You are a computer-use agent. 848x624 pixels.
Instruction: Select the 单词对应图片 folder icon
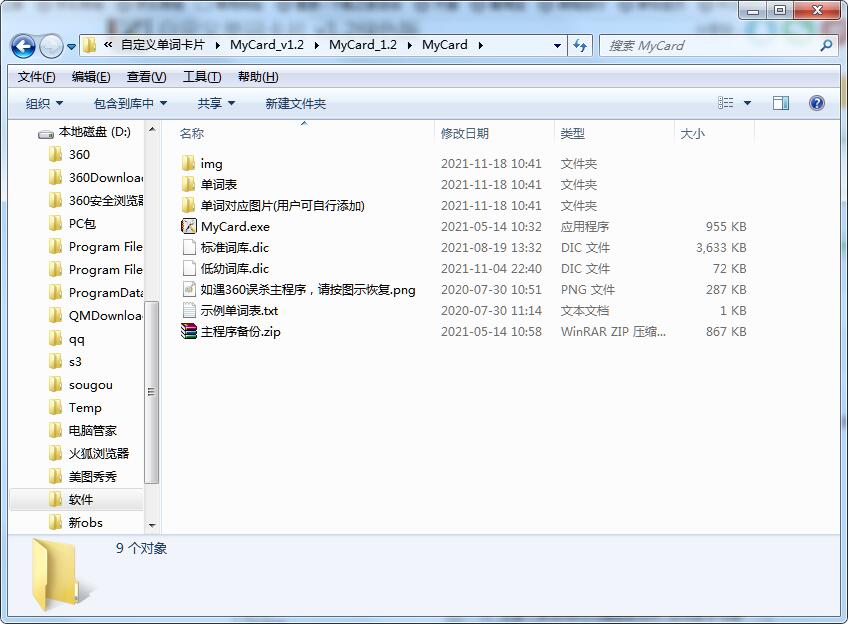[x=188, y=205]
